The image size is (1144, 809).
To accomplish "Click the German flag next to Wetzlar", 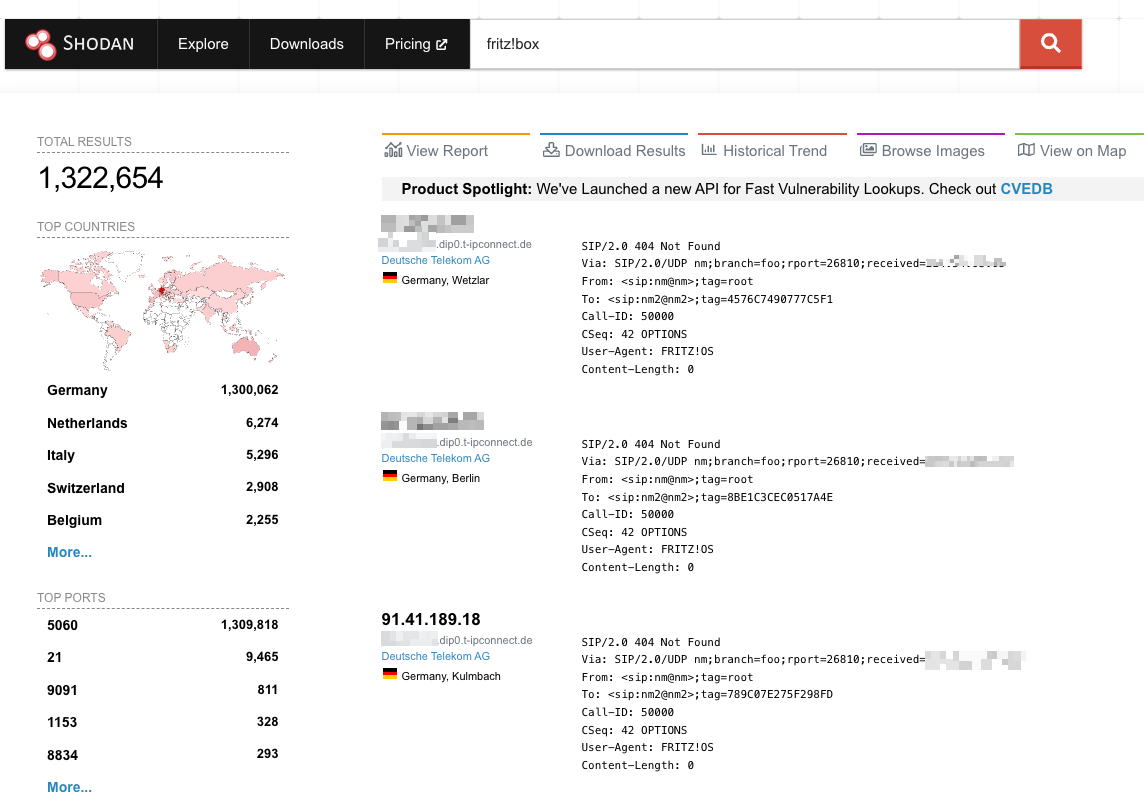I will (390, 278).
